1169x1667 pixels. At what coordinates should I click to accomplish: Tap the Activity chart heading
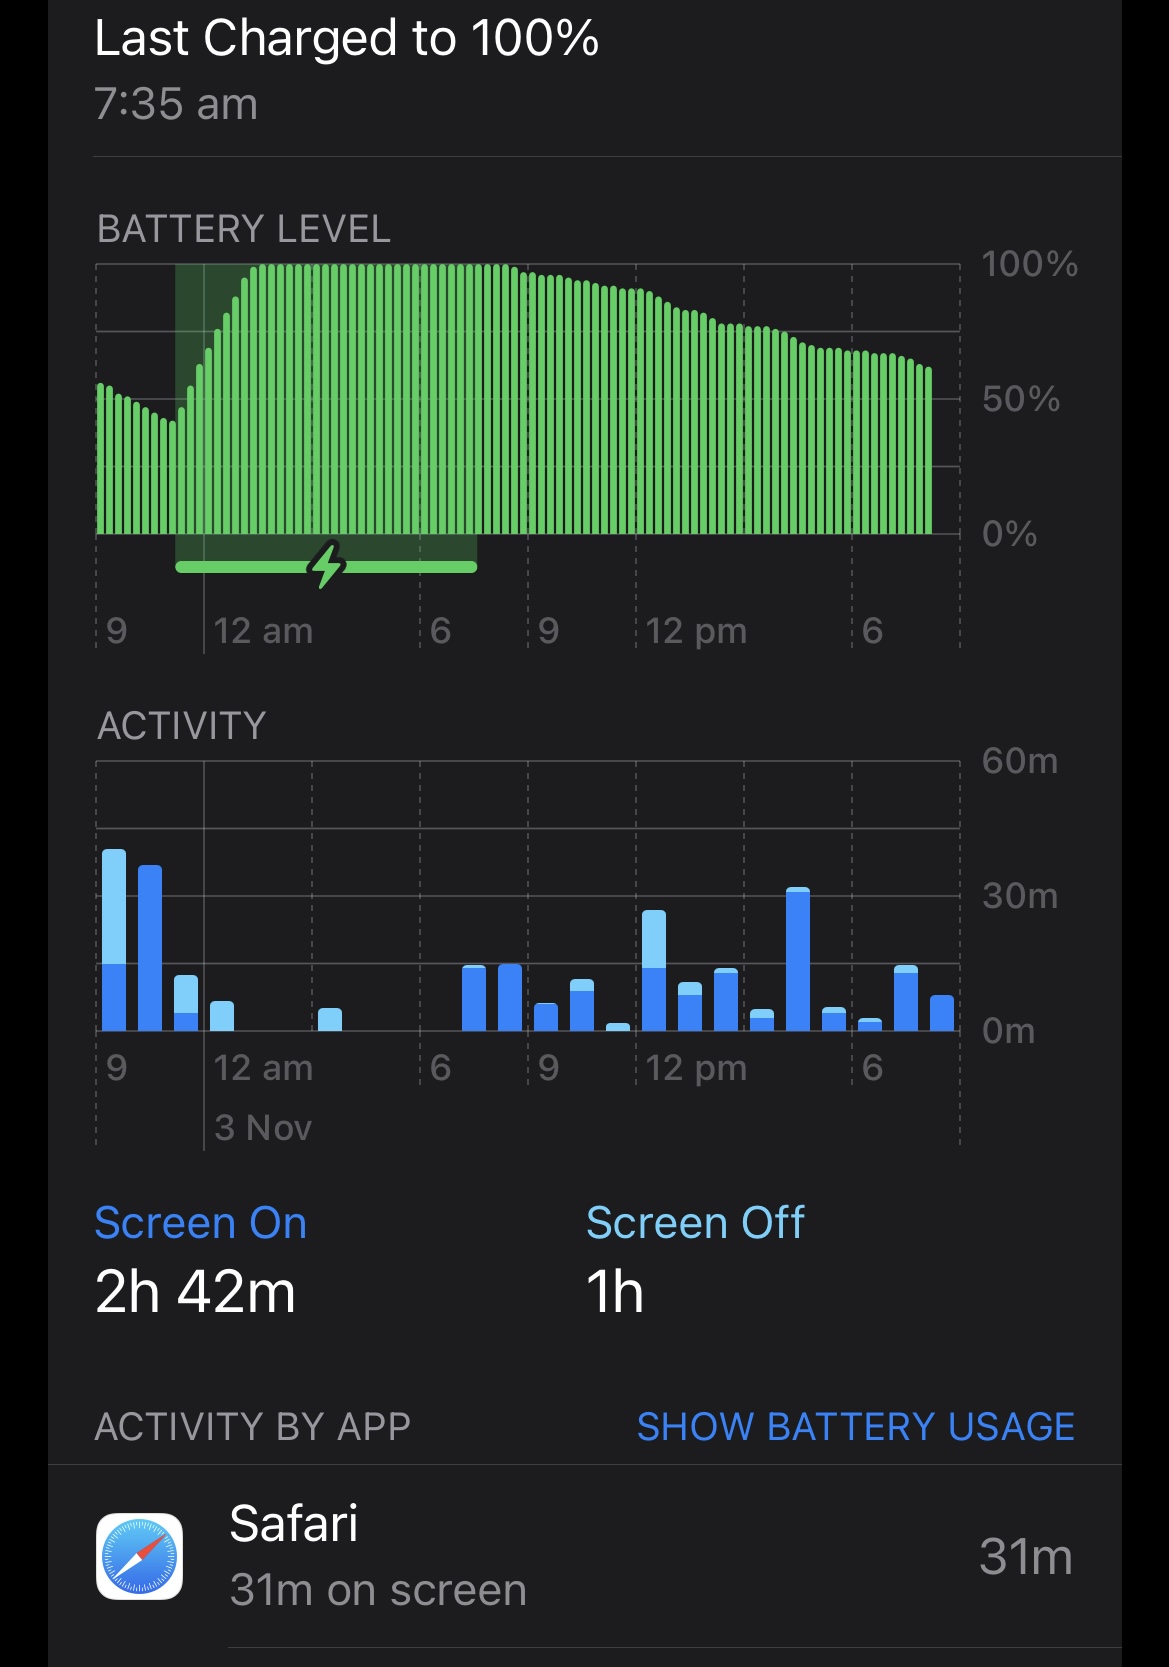(181, 725)
